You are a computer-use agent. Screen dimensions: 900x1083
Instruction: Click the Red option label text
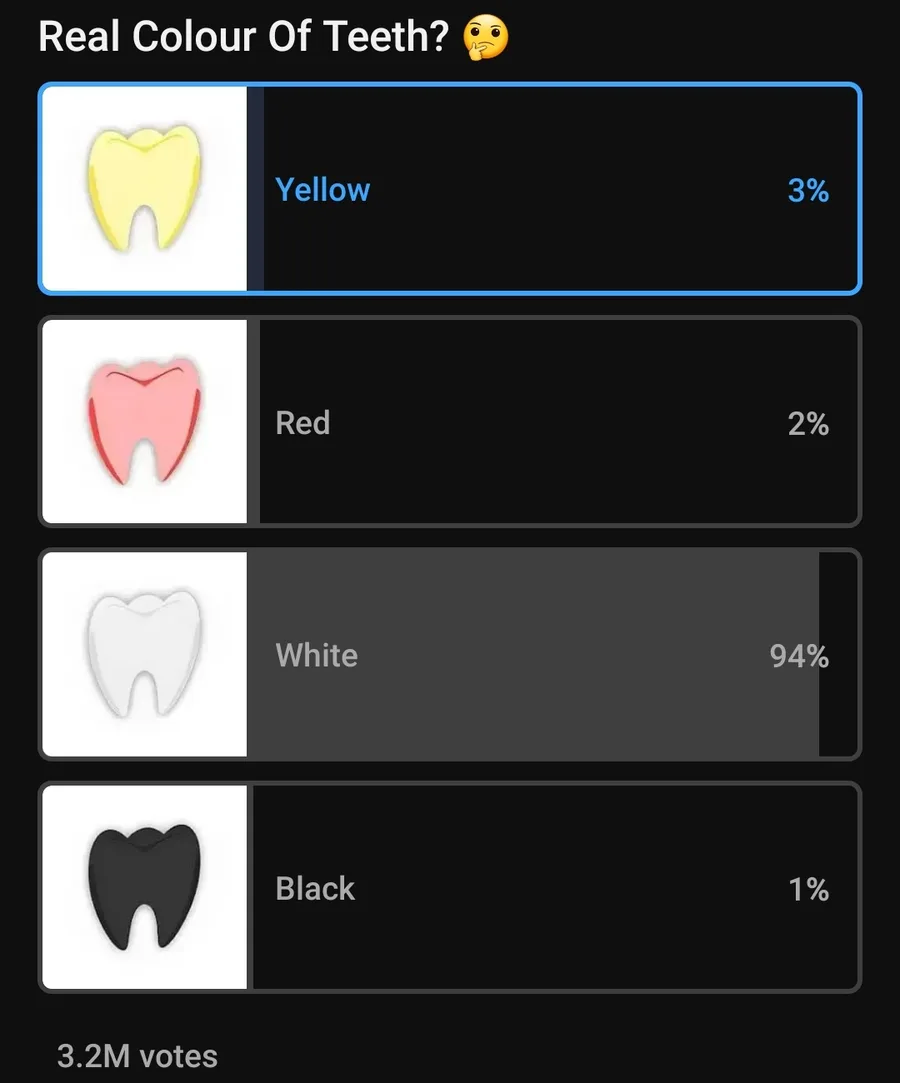(303, 423)
